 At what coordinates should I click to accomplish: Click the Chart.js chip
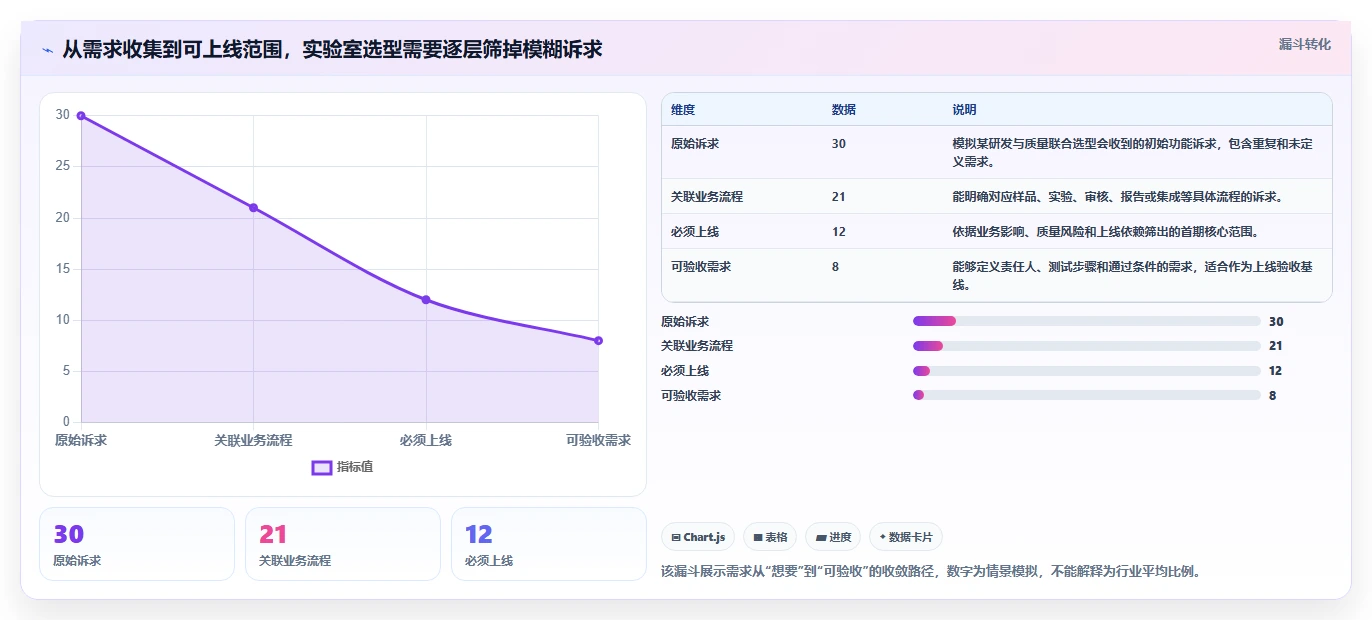698,537
